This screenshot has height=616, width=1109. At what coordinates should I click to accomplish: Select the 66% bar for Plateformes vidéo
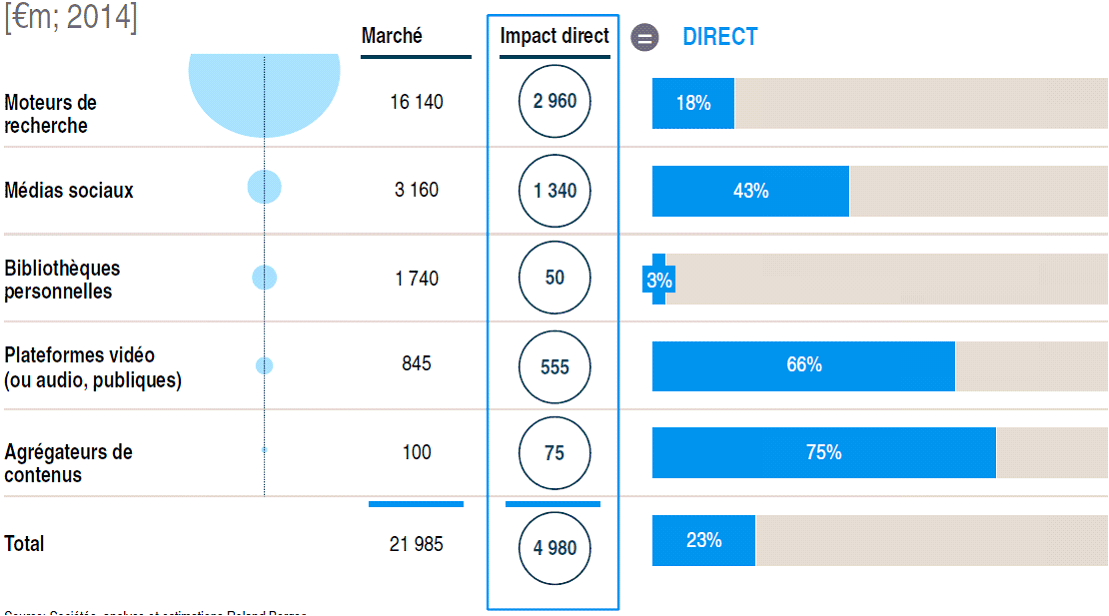(x=803, y=366)
